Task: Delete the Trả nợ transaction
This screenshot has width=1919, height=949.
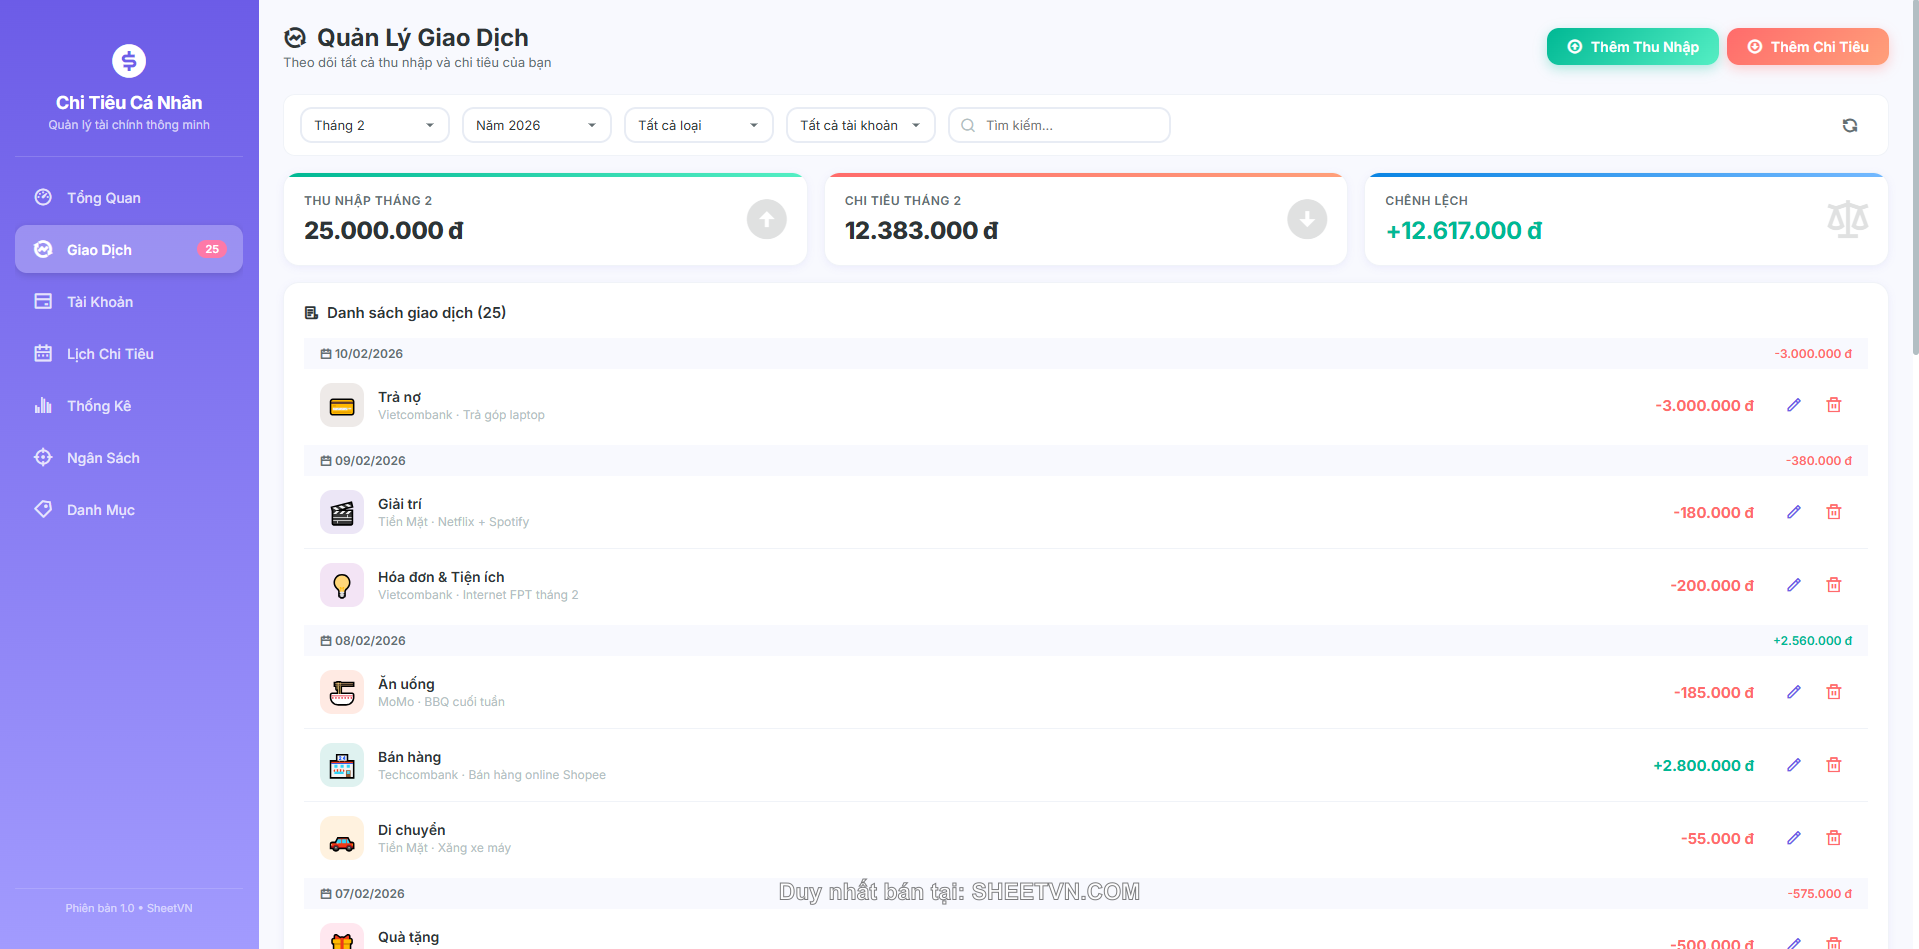Action: click(x=1833, y=405)
